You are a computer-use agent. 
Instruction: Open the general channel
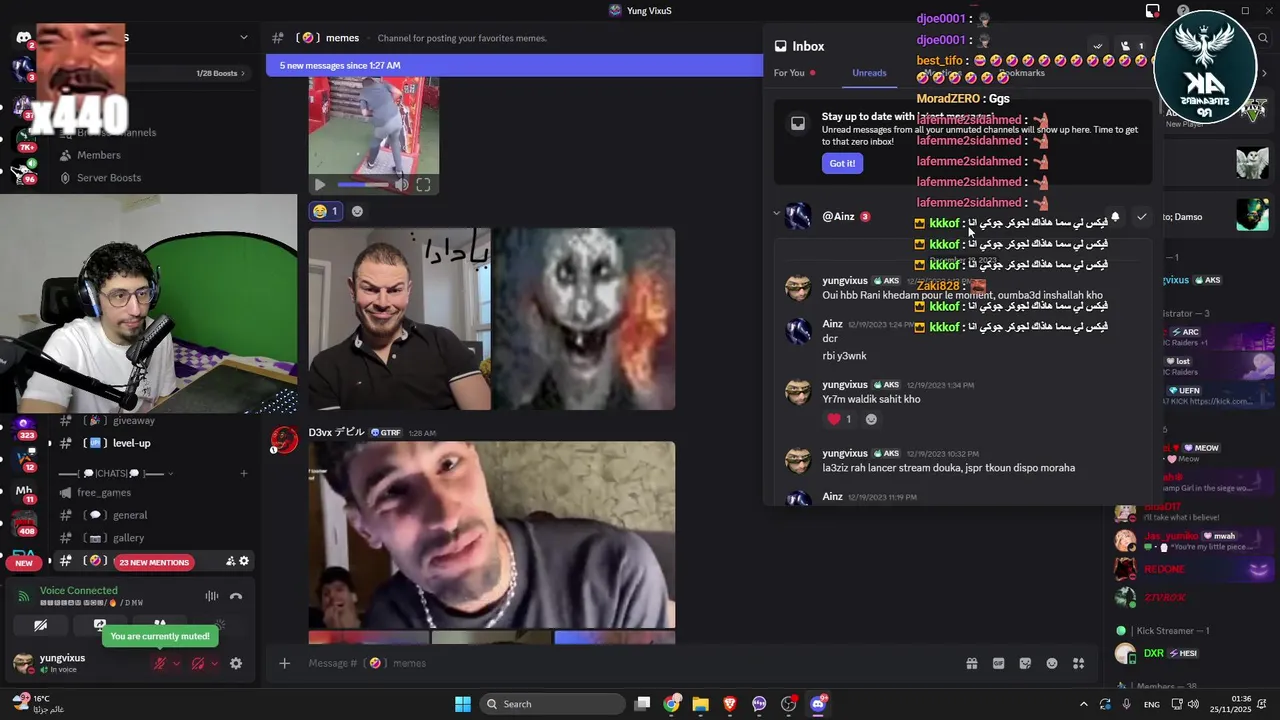130,515
